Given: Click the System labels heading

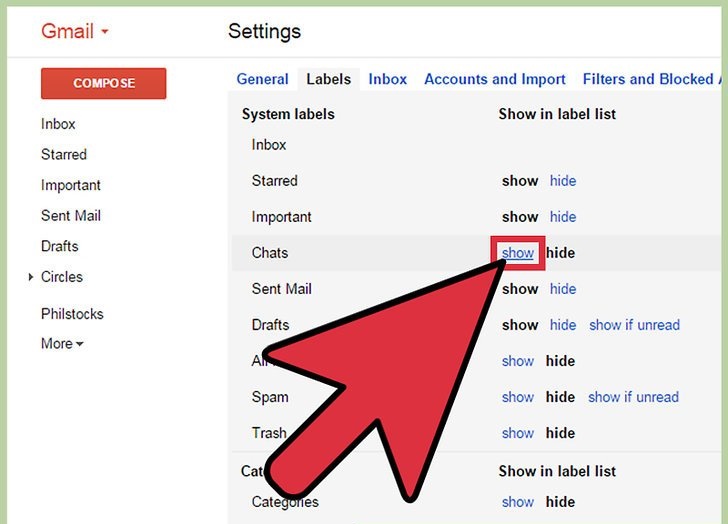Looking at the screenshot, I should [288, 114].
